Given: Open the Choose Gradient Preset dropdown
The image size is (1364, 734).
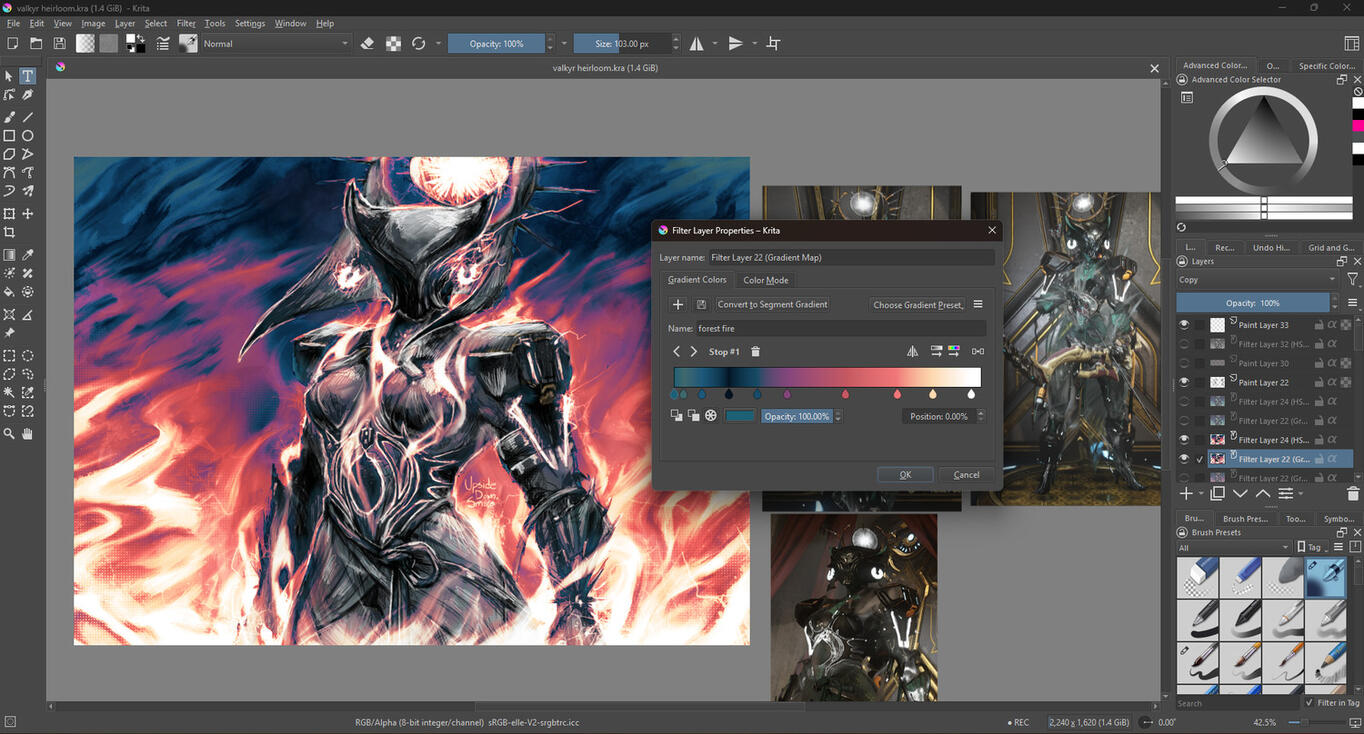Looking at the screenshot, I should 918,304.
